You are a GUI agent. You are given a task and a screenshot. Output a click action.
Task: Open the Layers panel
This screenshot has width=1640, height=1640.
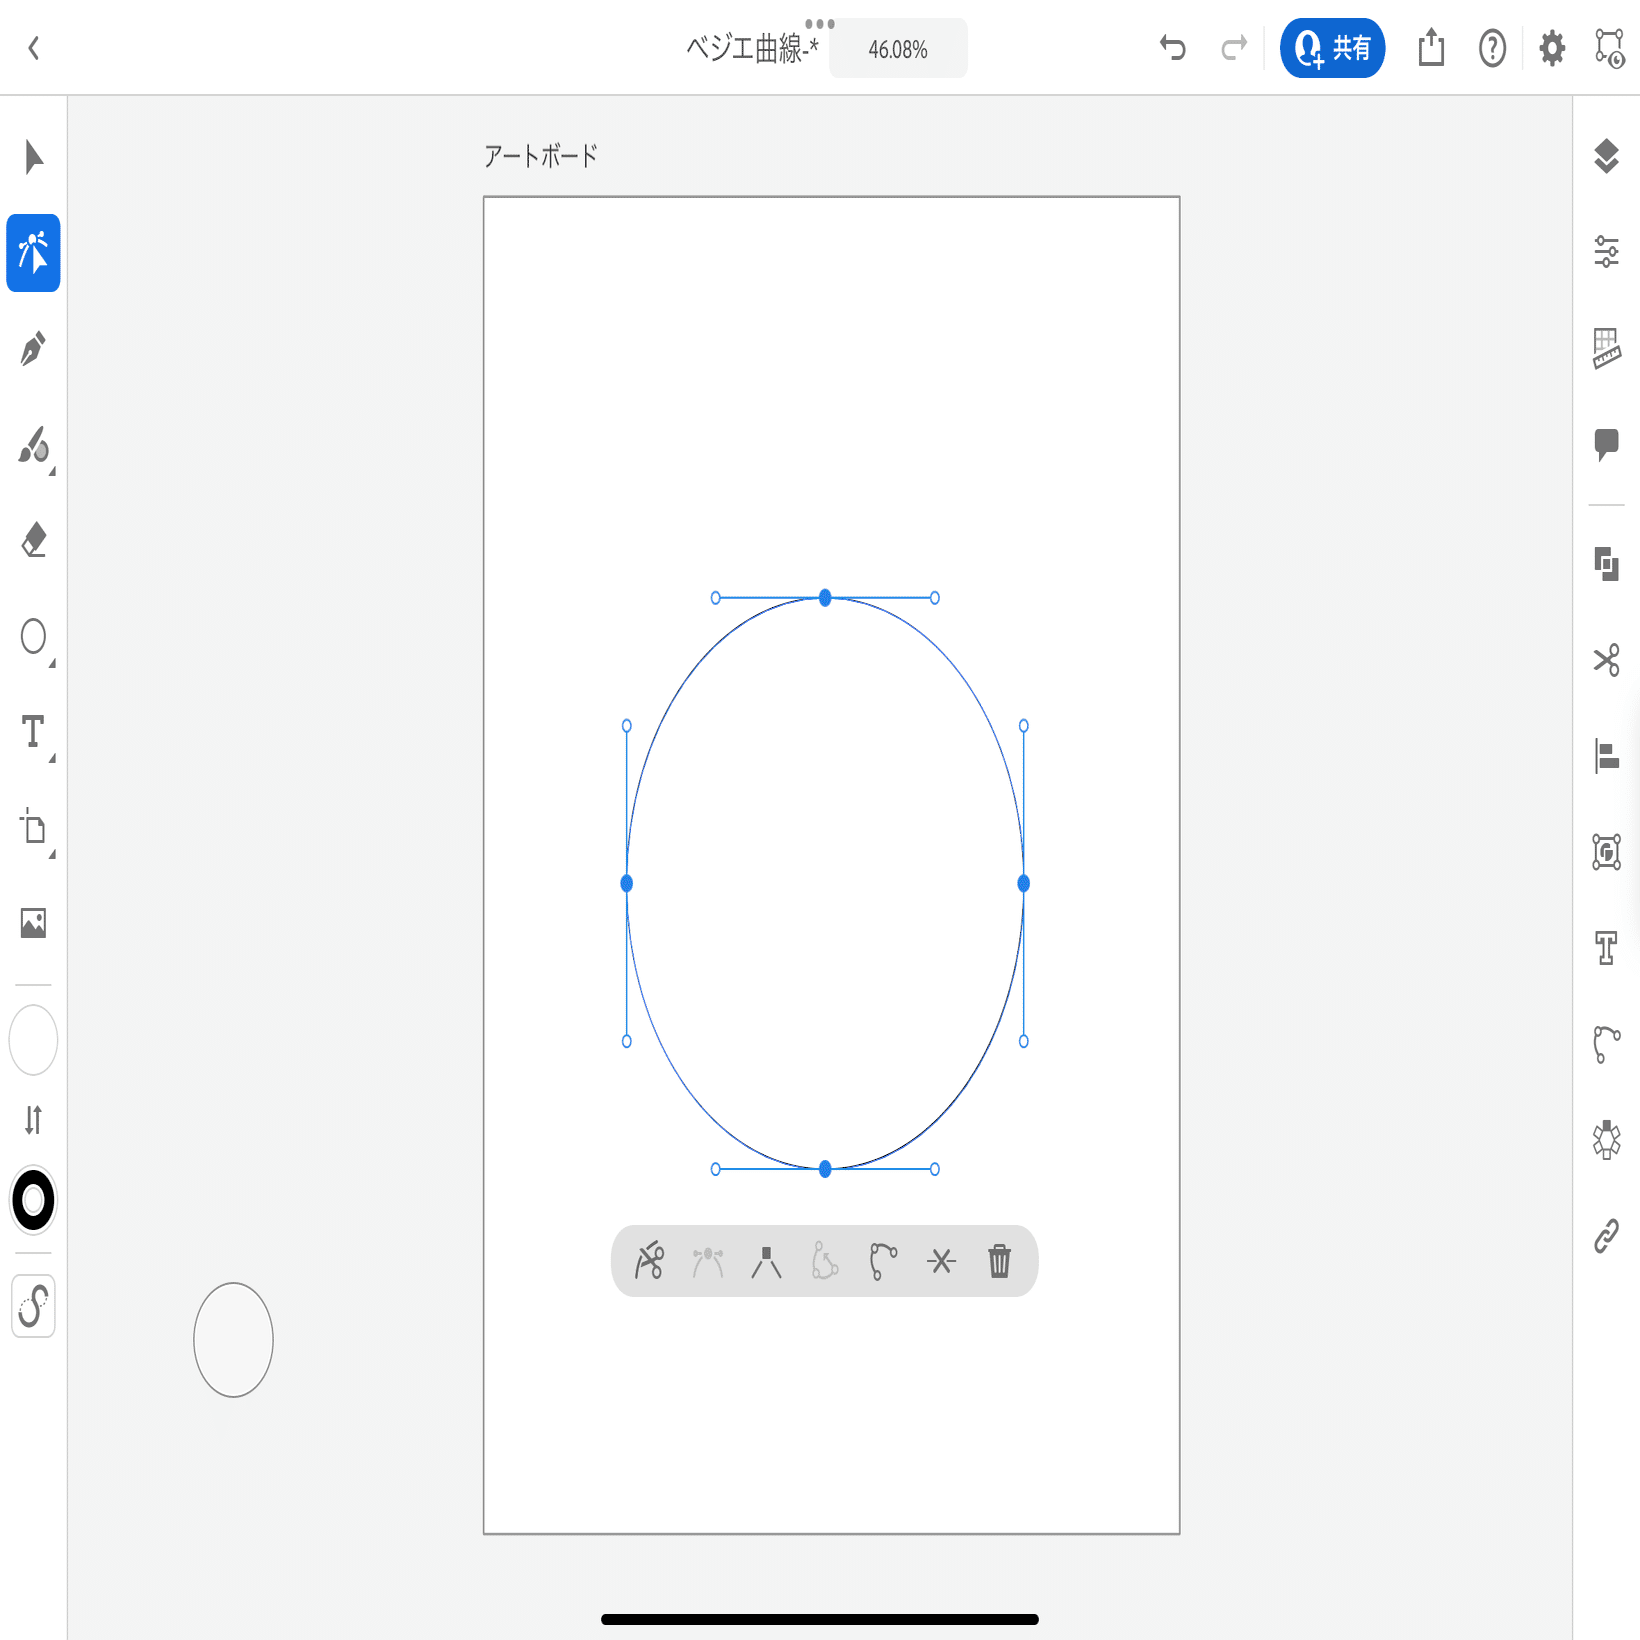[1606, 156]
